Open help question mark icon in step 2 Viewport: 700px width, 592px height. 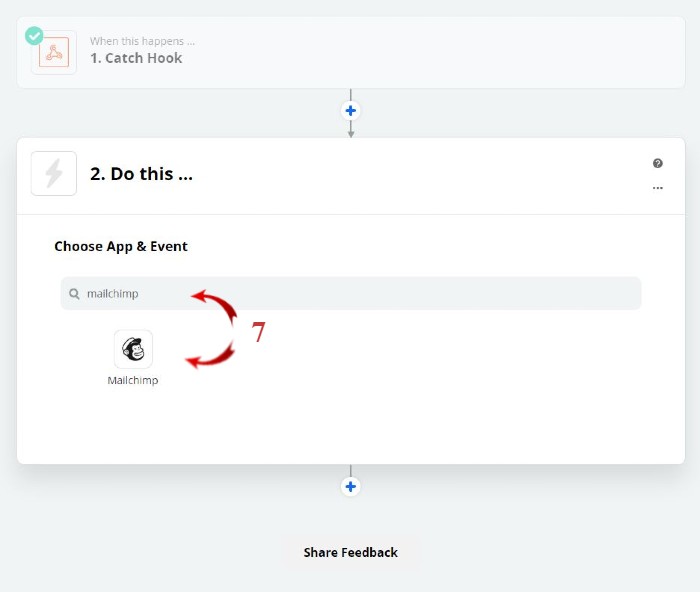(658, 163)
